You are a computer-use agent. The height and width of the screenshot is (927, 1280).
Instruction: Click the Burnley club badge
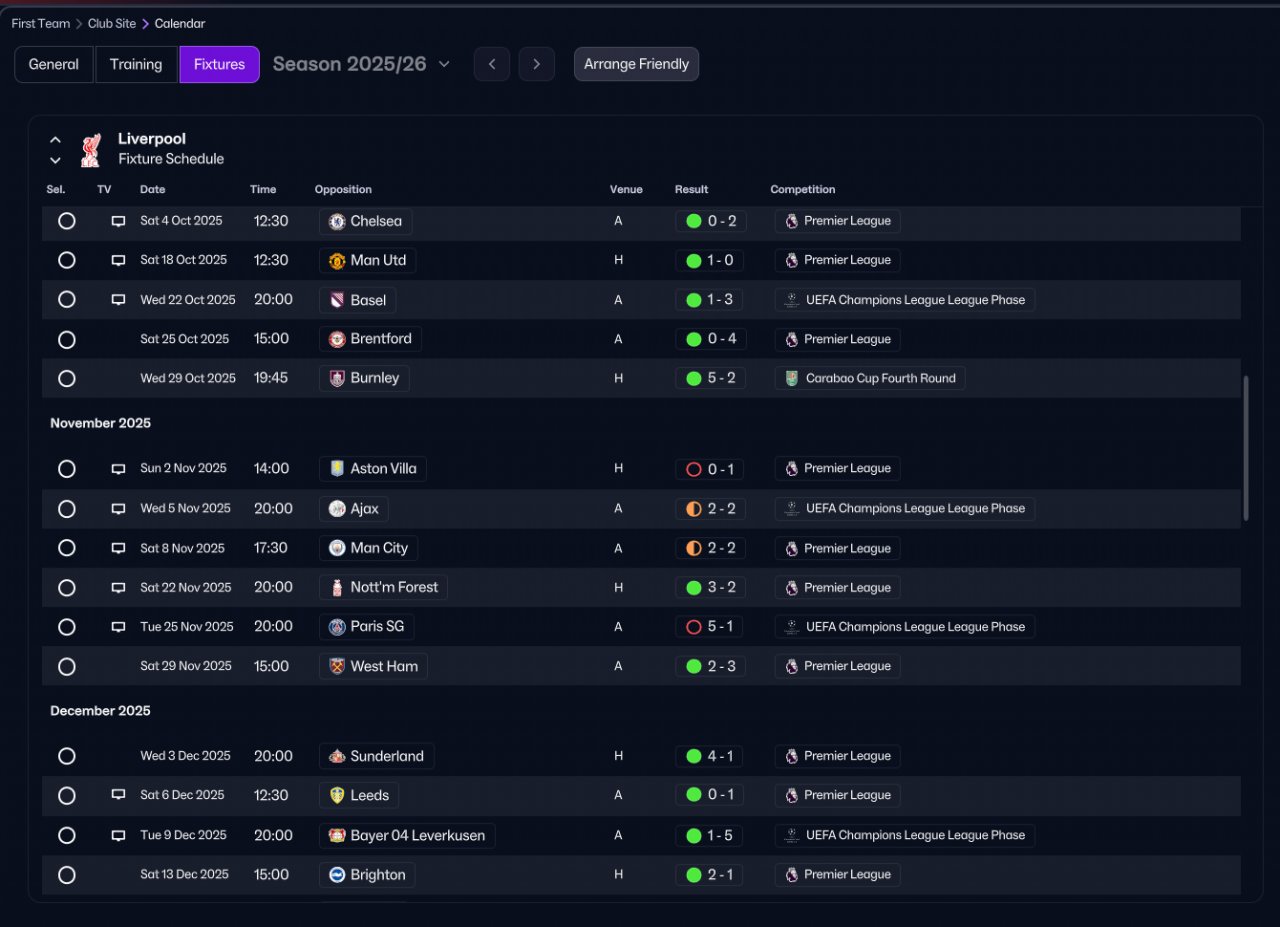point(337,378)
